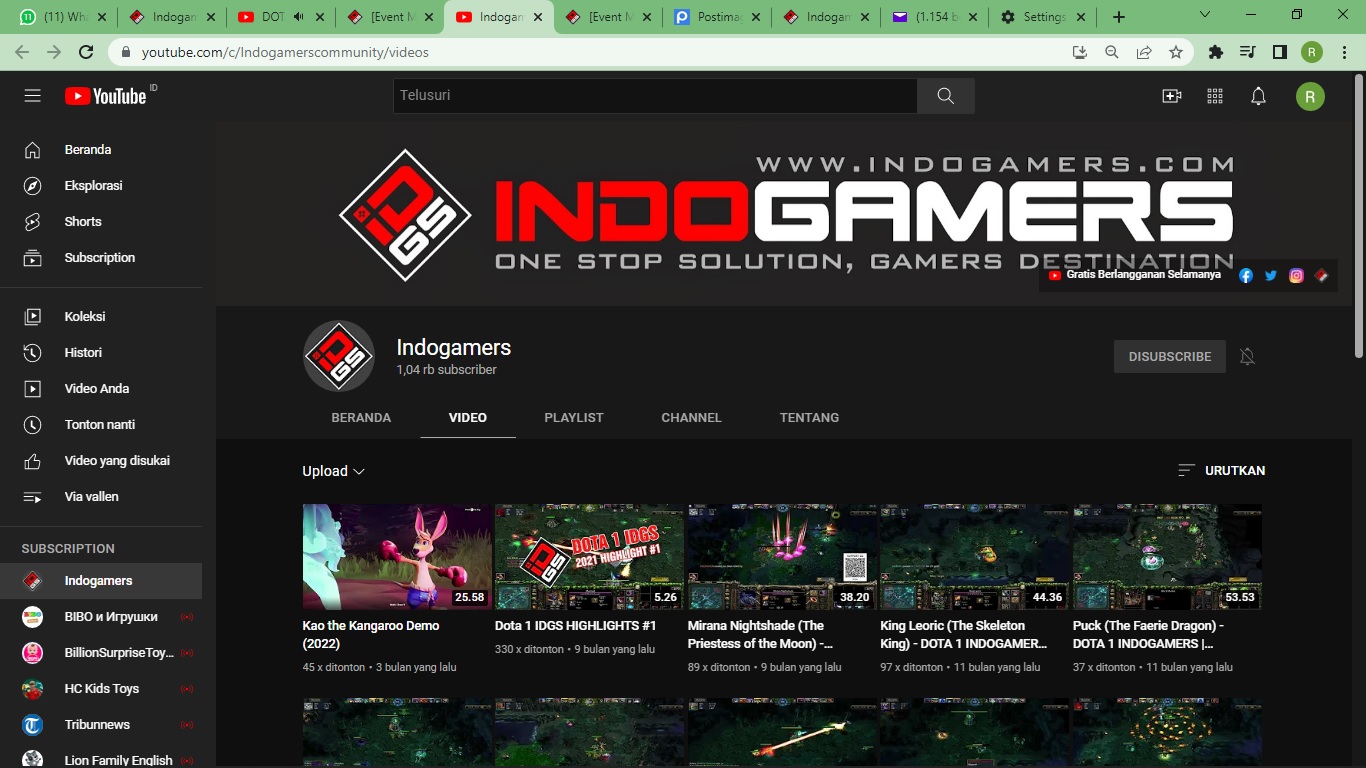Click the search magnifier button
The width and height of the screenshot is (1366, 768).
tap(945, 96)
